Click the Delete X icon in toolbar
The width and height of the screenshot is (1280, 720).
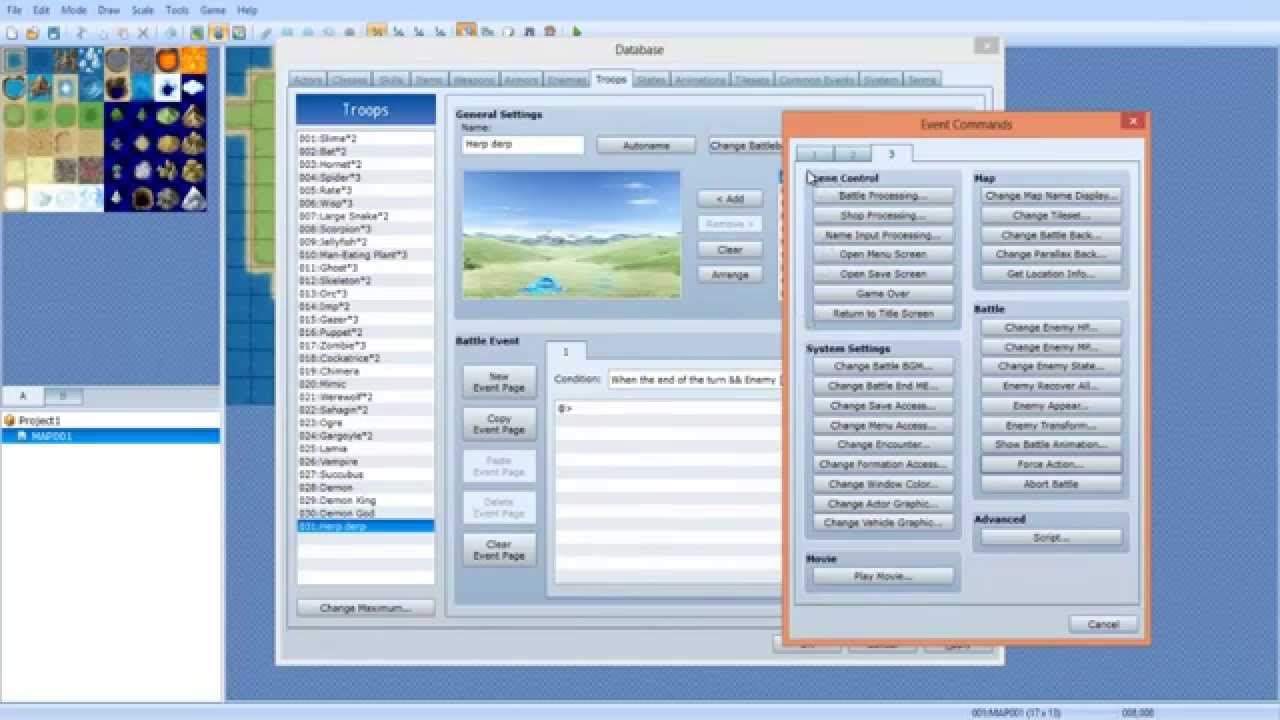coord(143,33)
